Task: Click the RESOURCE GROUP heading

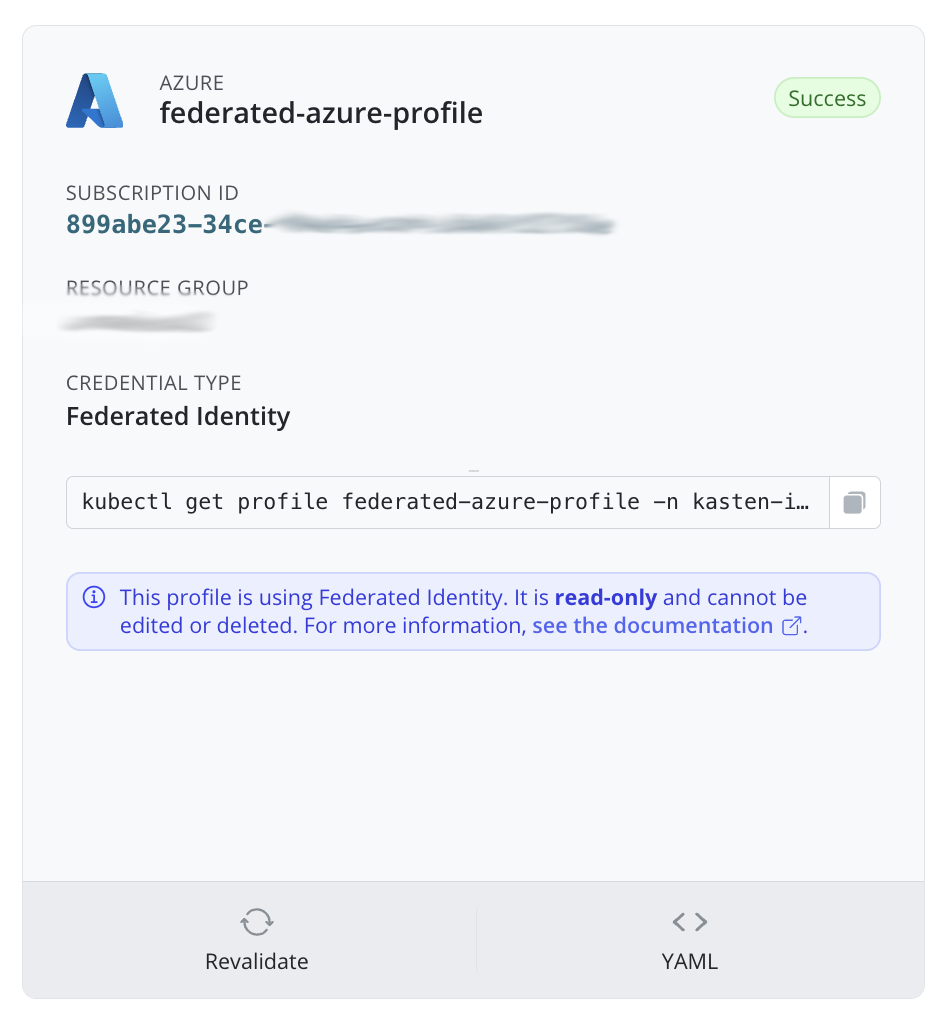Action: pos(157,288)
